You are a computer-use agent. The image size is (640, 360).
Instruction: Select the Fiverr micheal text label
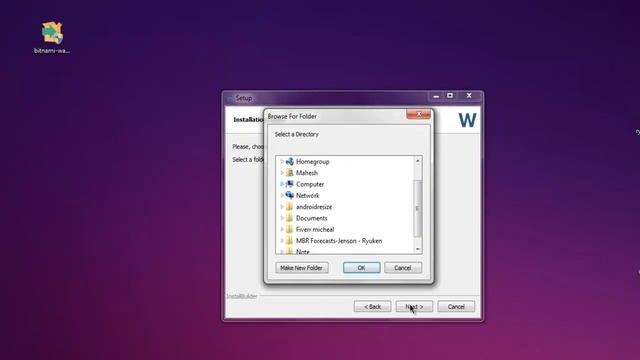coord(315,229)
